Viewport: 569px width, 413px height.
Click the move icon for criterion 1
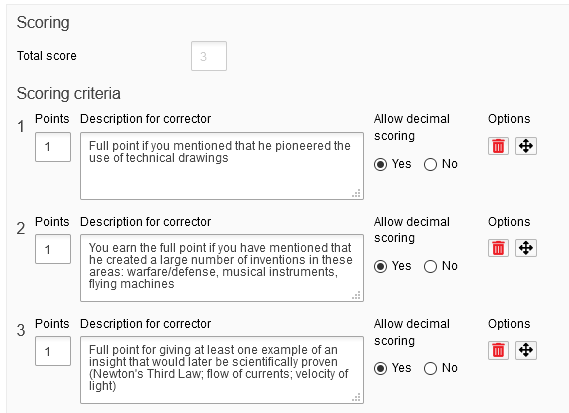[x=526, y=146]
